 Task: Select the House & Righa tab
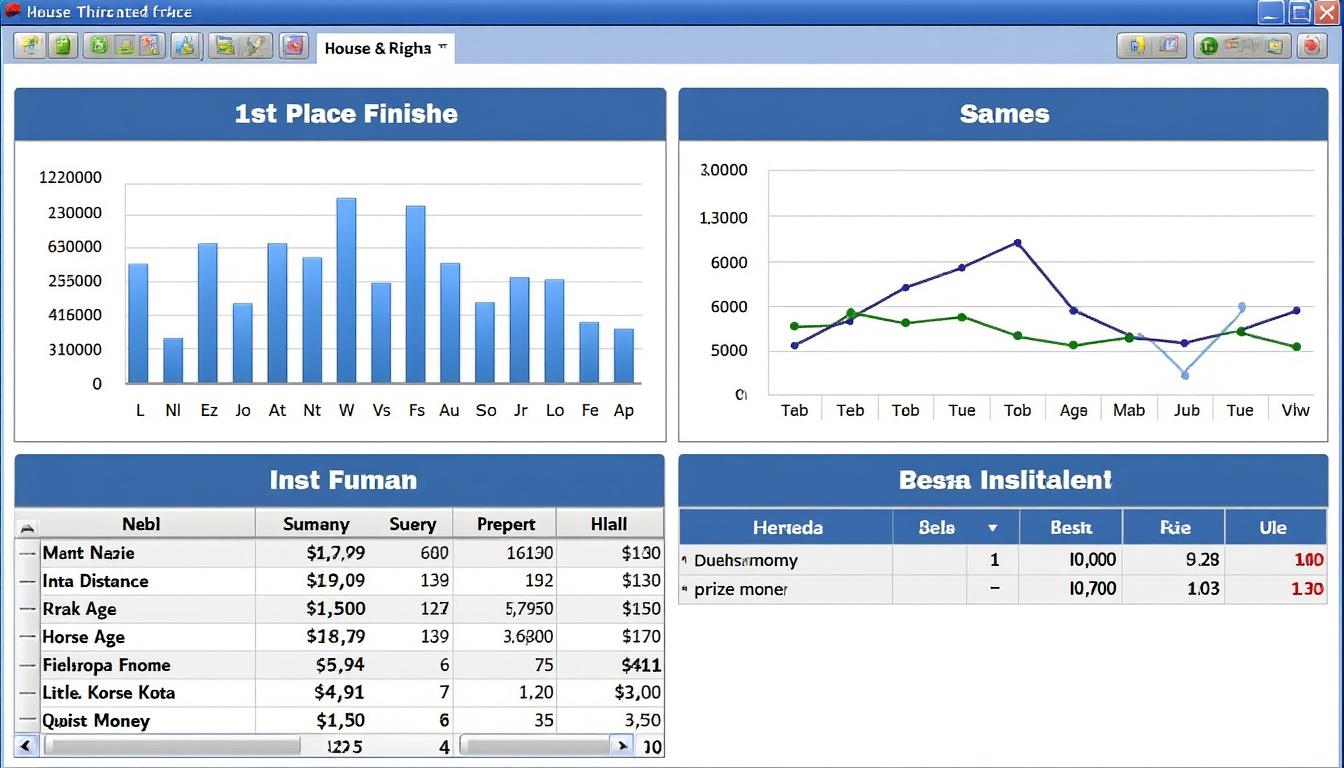tap(377, 48)
